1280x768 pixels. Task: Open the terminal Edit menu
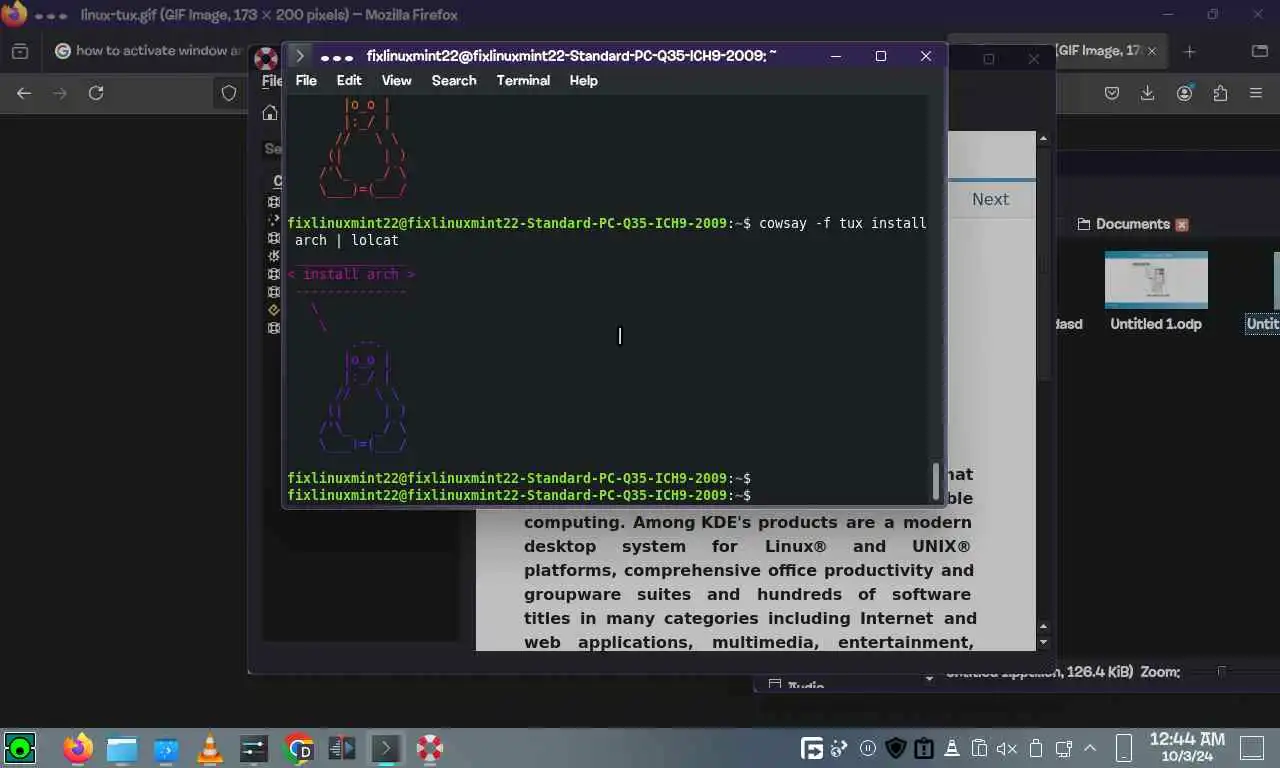coord(349,80)
